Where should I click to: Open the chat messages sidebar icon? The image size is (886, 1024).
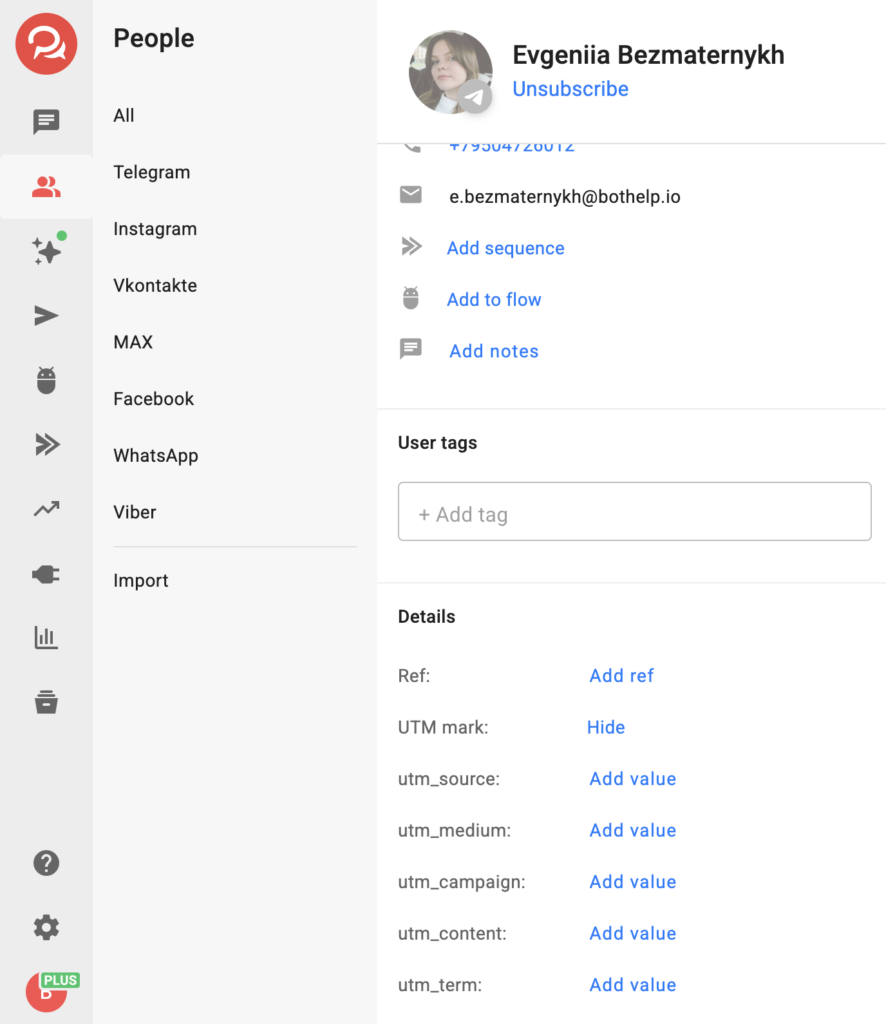click(x=46, y=122)
